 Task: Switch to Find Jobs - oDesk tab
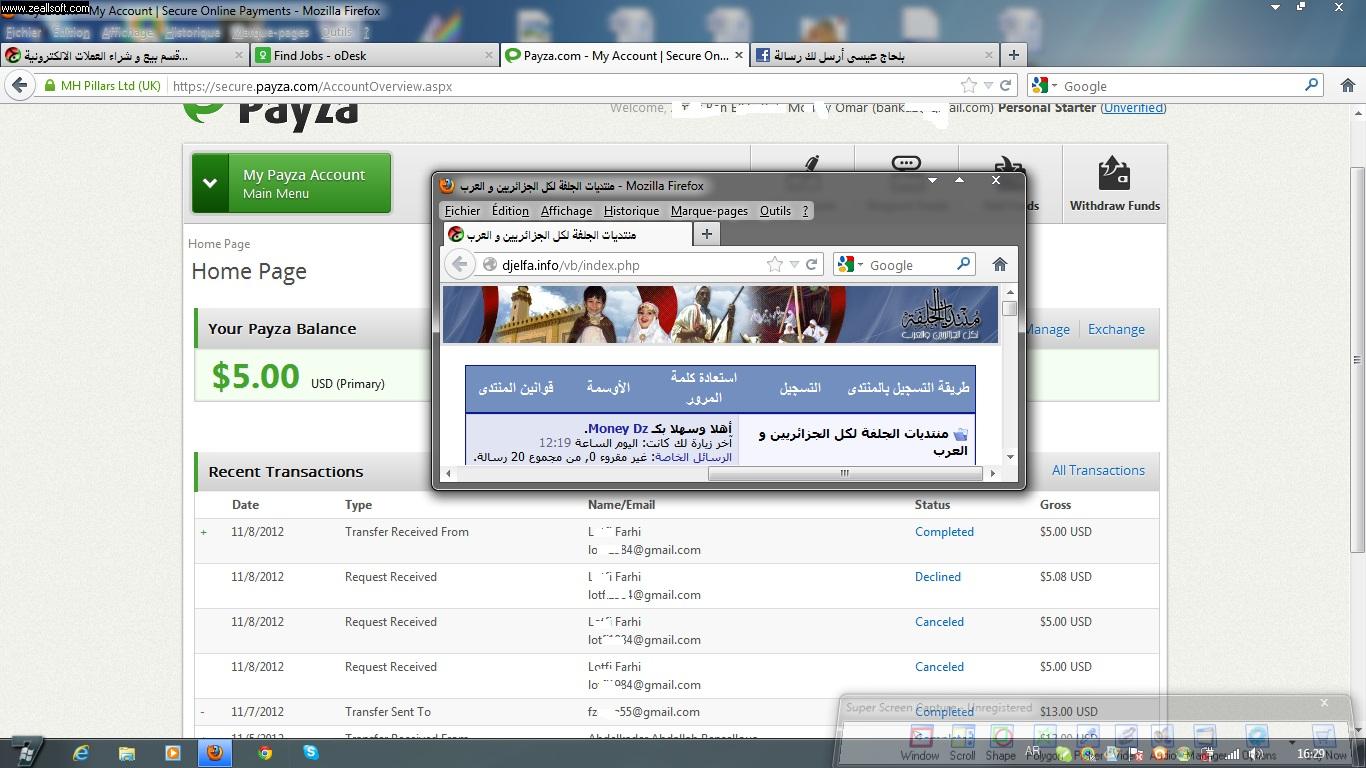pyautogui.click(x=374, y=55)
